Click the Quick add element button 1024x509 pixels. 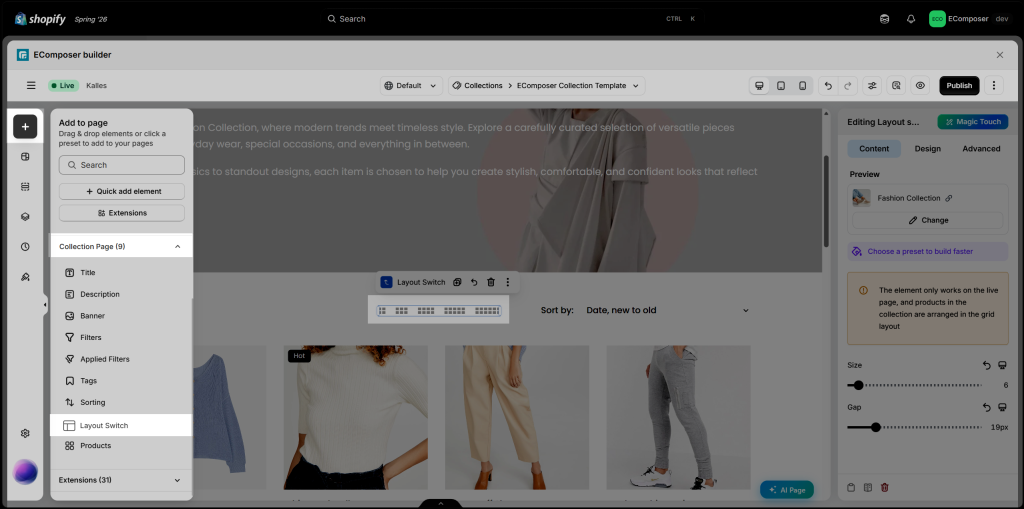click(121, 191)
